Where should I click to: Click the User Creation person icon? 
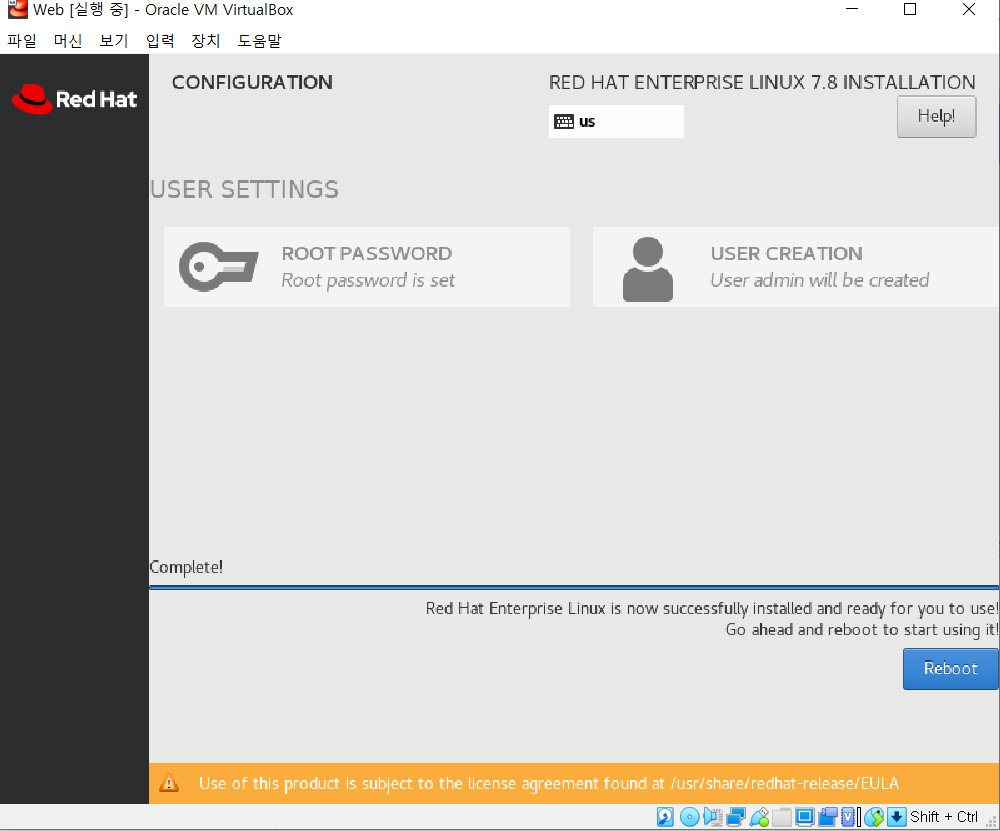coord(647,269)
